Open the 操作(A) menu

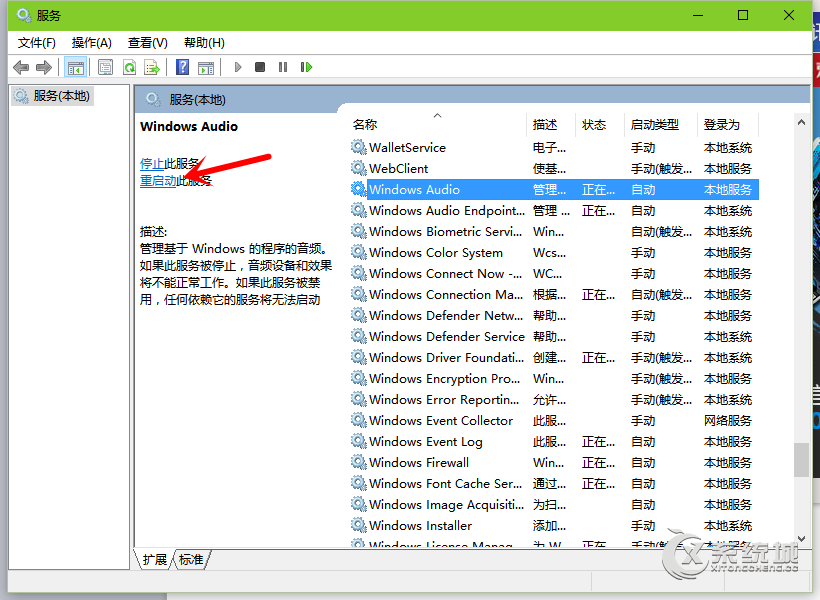tap(92, 43)
